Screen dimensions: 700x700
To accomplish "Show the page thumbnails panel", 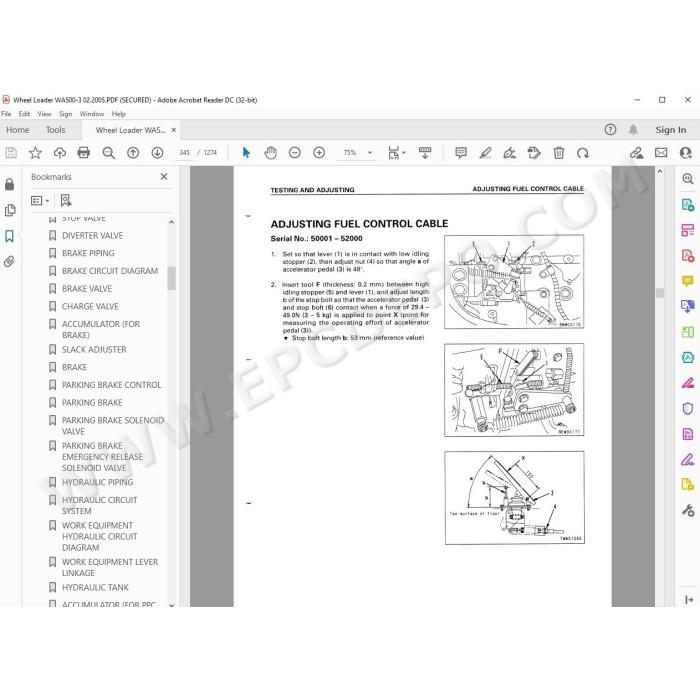I will click(x=9, y=210).
